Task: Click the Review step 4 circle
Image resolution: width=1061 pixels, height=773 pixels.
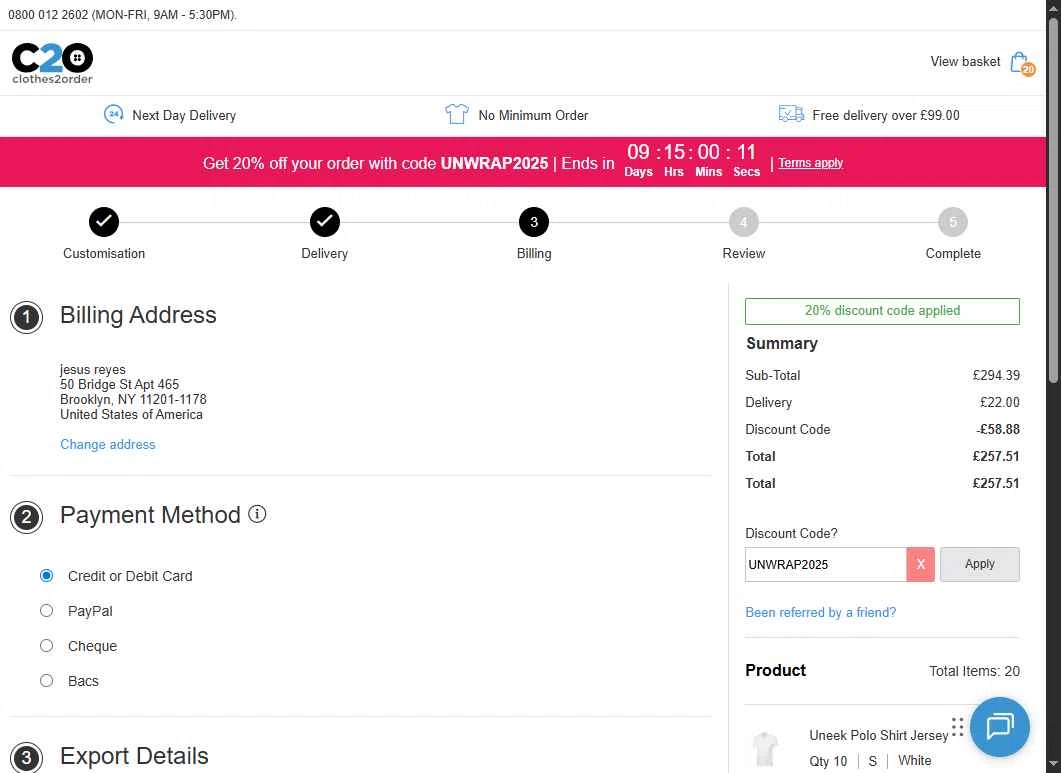Action: tap(744, 222)
